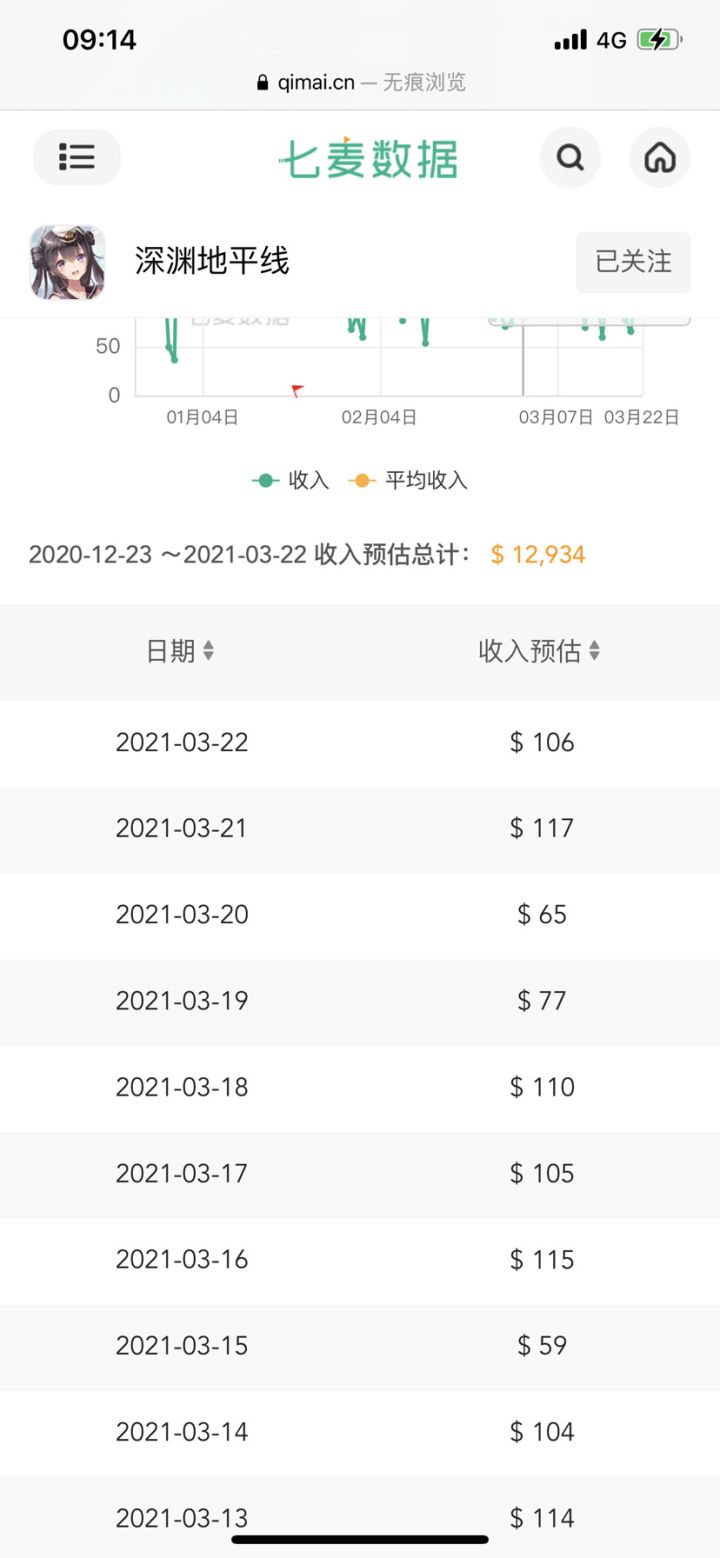Go to home via house icon

(660, 157)
